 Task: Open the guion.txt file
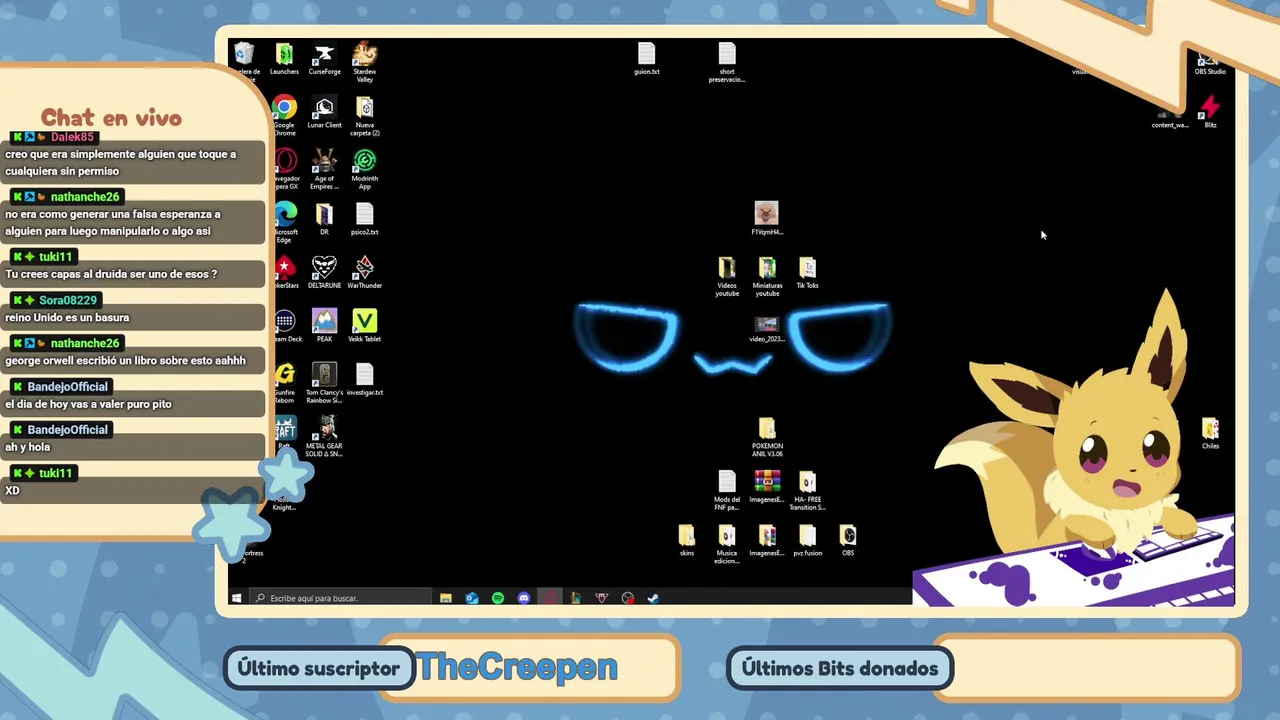coord(647,59)
